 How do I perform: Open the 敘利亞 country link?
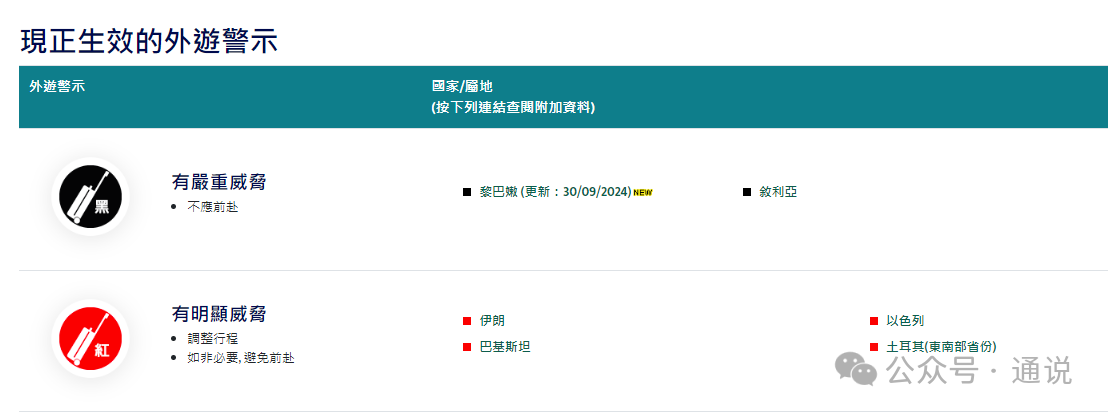(x=779, y=192)
